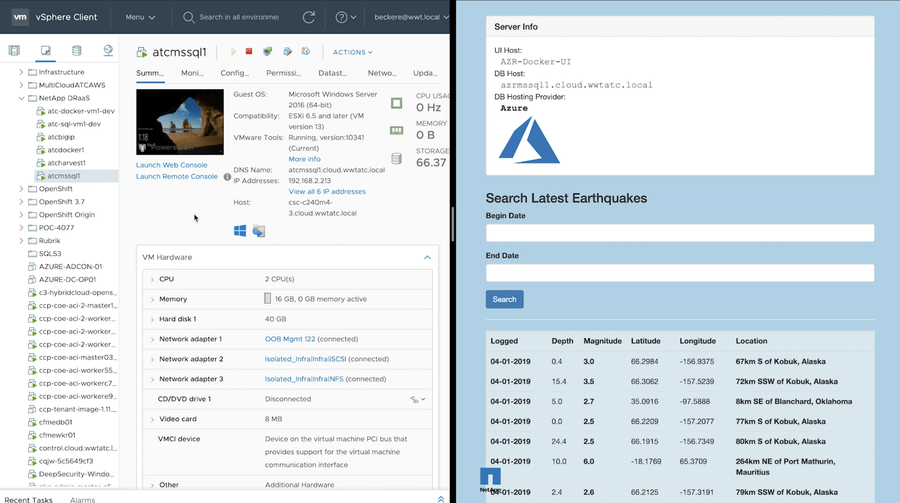The width and height of the screenshot is (900, 503).
Task: Open the Storage inventory view icon
Action: (76, 51)
